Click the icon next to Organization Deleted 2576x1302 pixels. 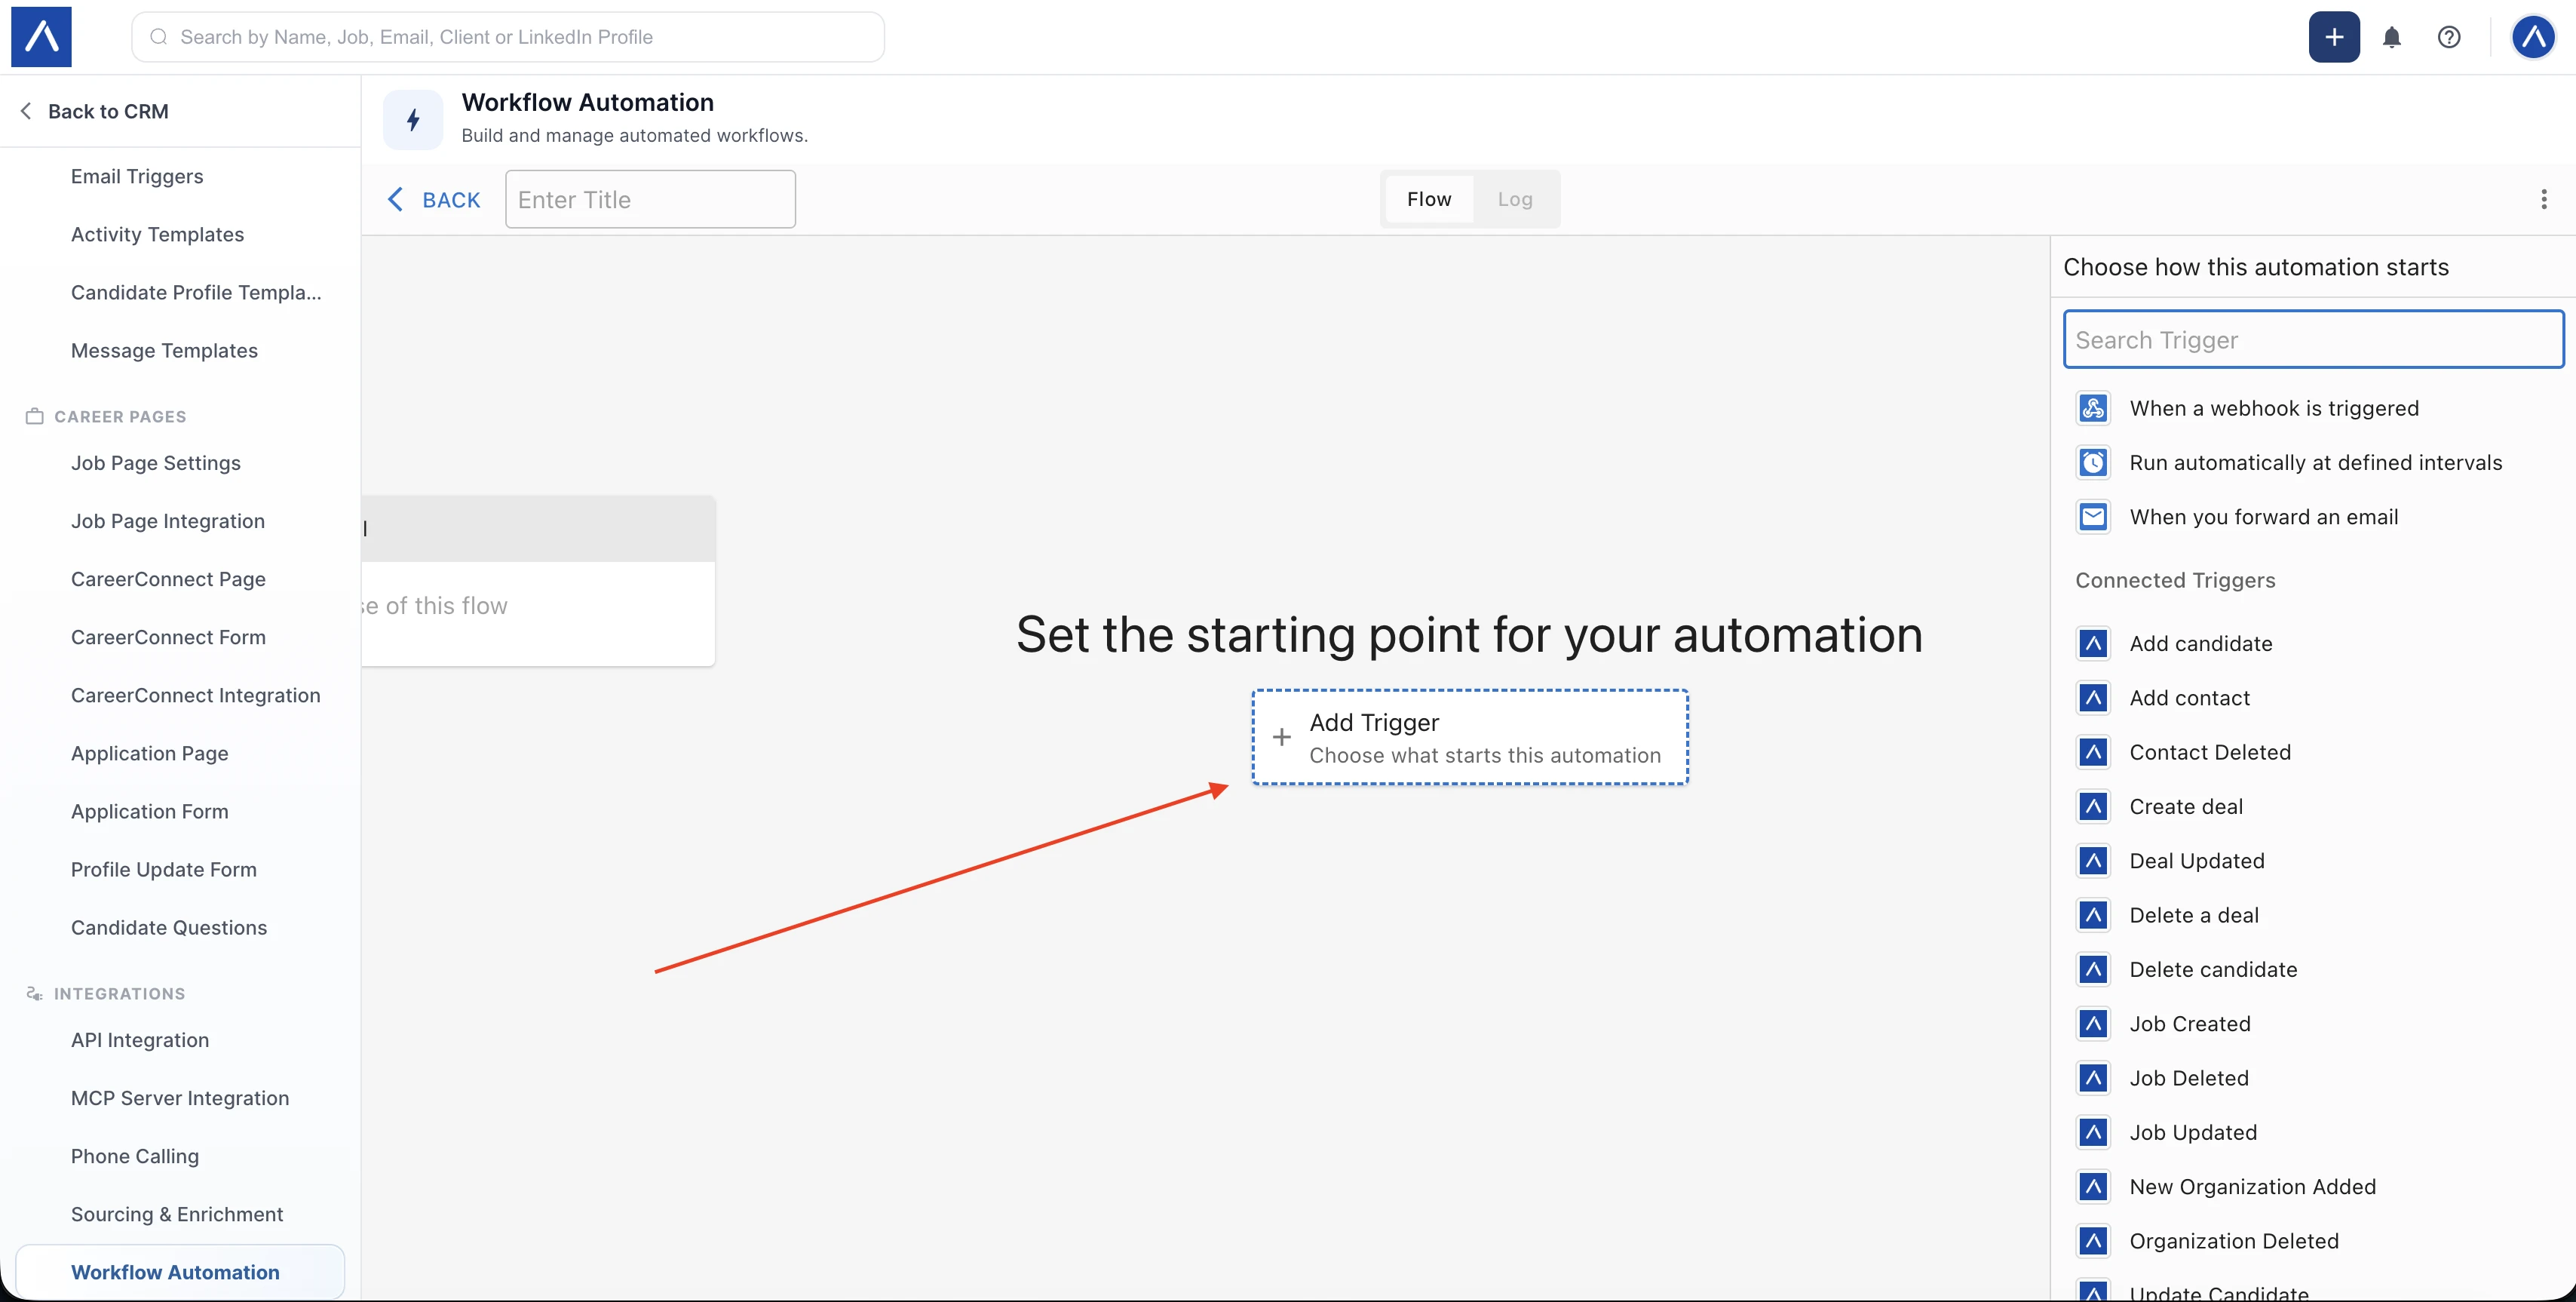tap(2093, 1241)
